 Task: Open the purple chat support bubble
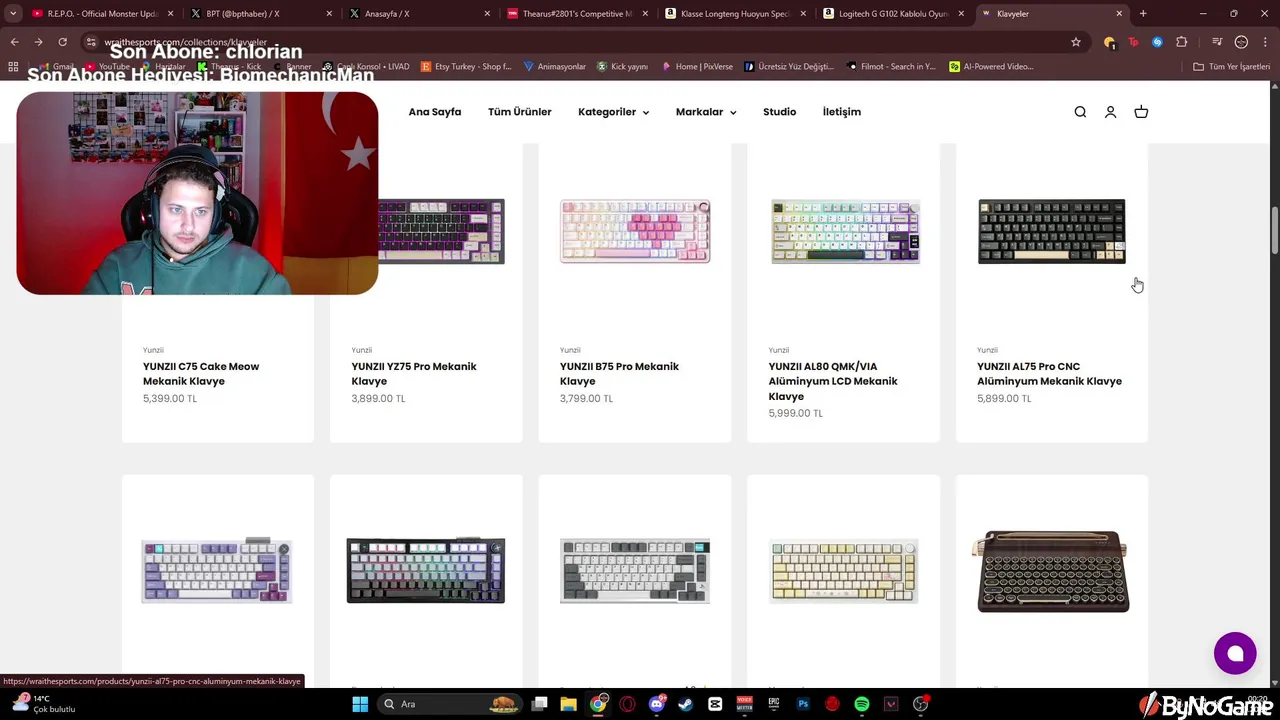click(1235, 653)
